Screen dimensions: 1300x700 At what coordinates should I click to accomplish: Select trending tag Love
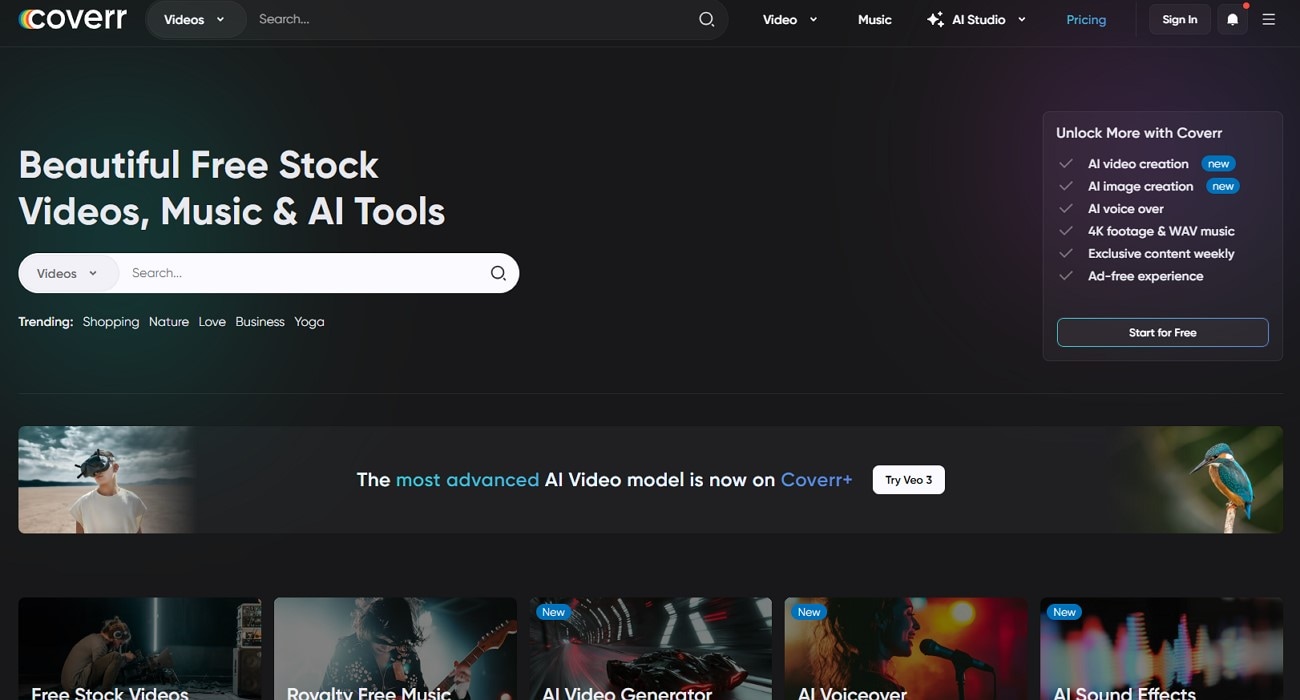(212, 322)
